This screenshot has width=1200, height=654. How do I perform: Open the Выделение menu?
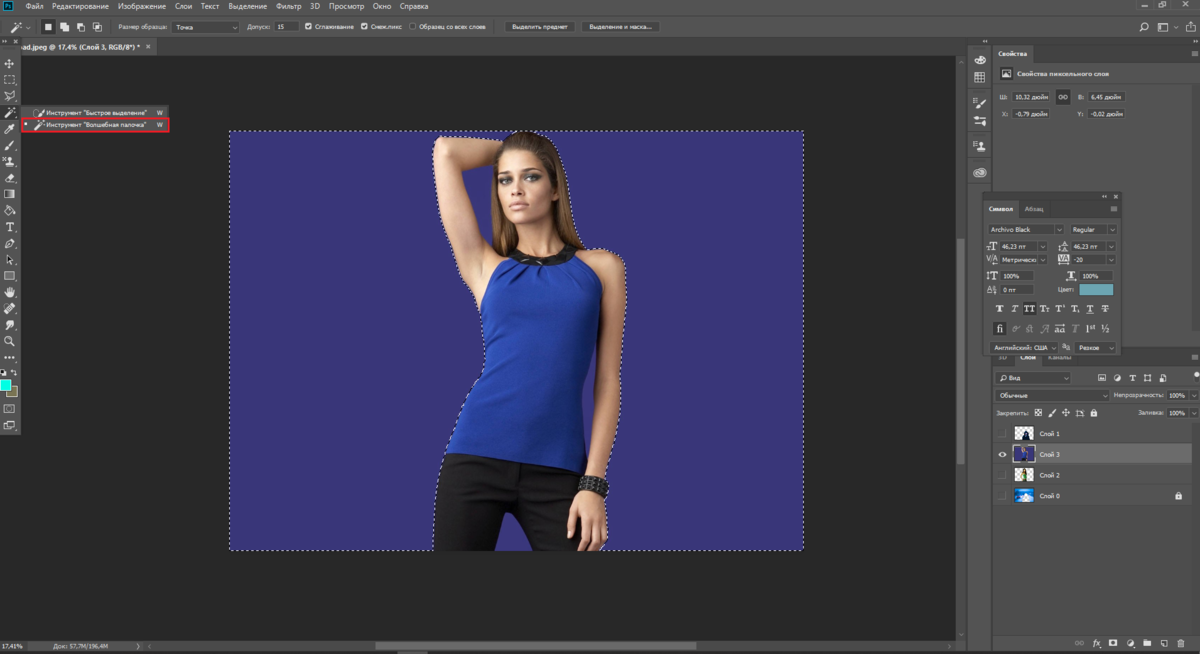(247, 6)
